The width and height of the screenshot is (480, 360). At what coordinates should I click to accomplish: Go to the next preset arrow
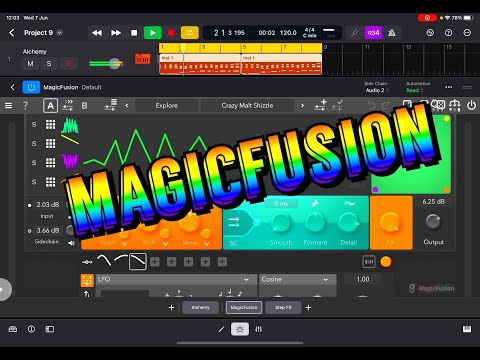(x=302, y=106)
